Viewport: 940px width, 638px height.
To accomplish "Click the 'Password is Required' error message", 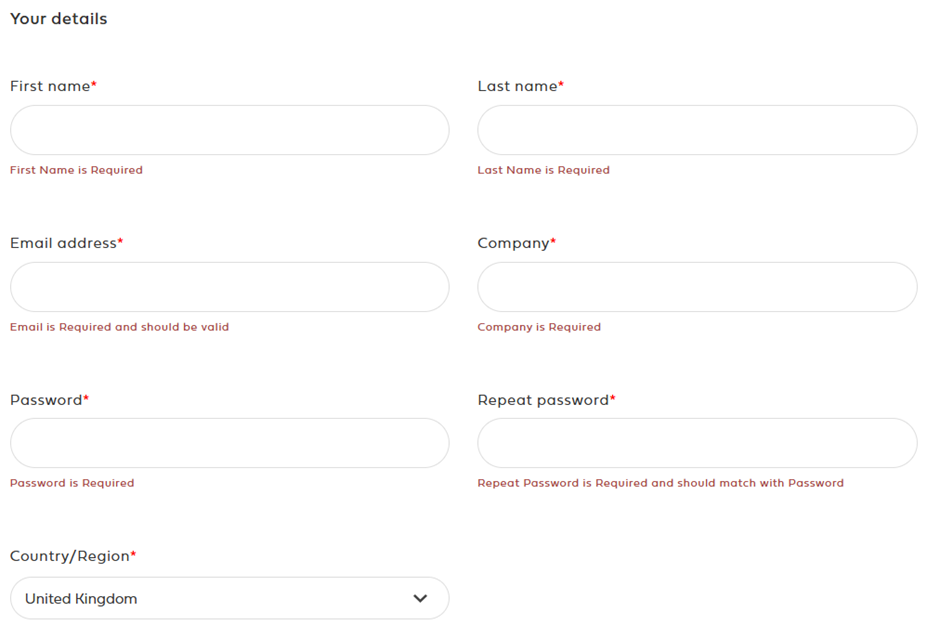I will pos(72,483).
